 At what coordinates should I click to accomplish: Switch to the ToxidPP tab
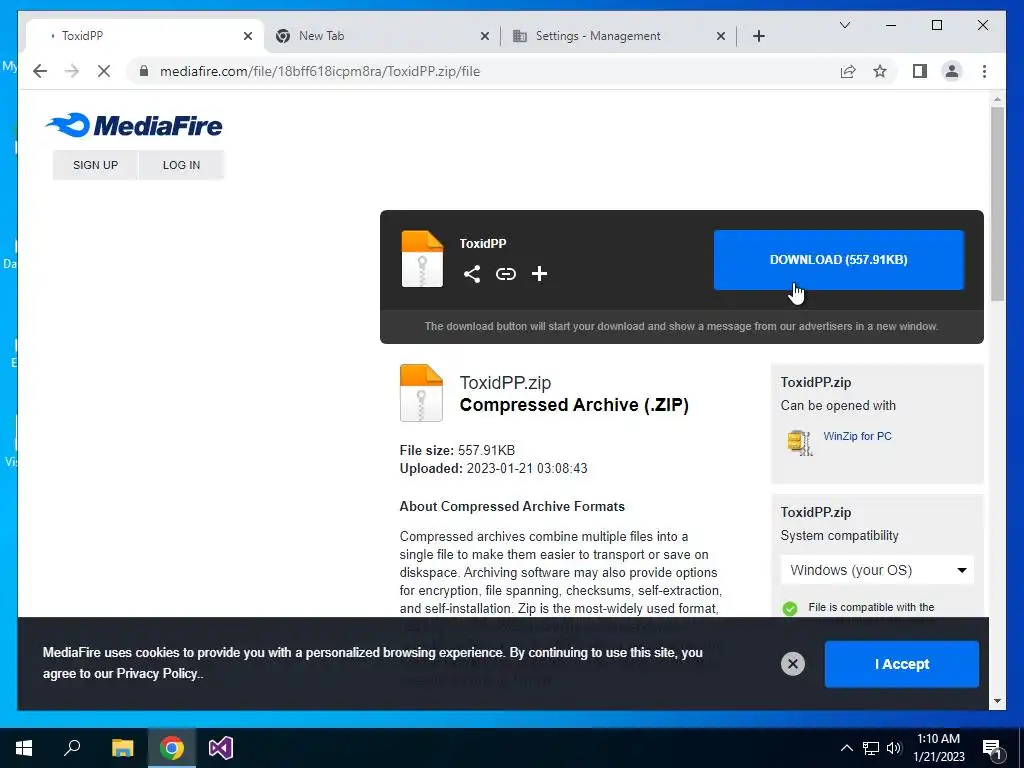(x=145, y=36)
